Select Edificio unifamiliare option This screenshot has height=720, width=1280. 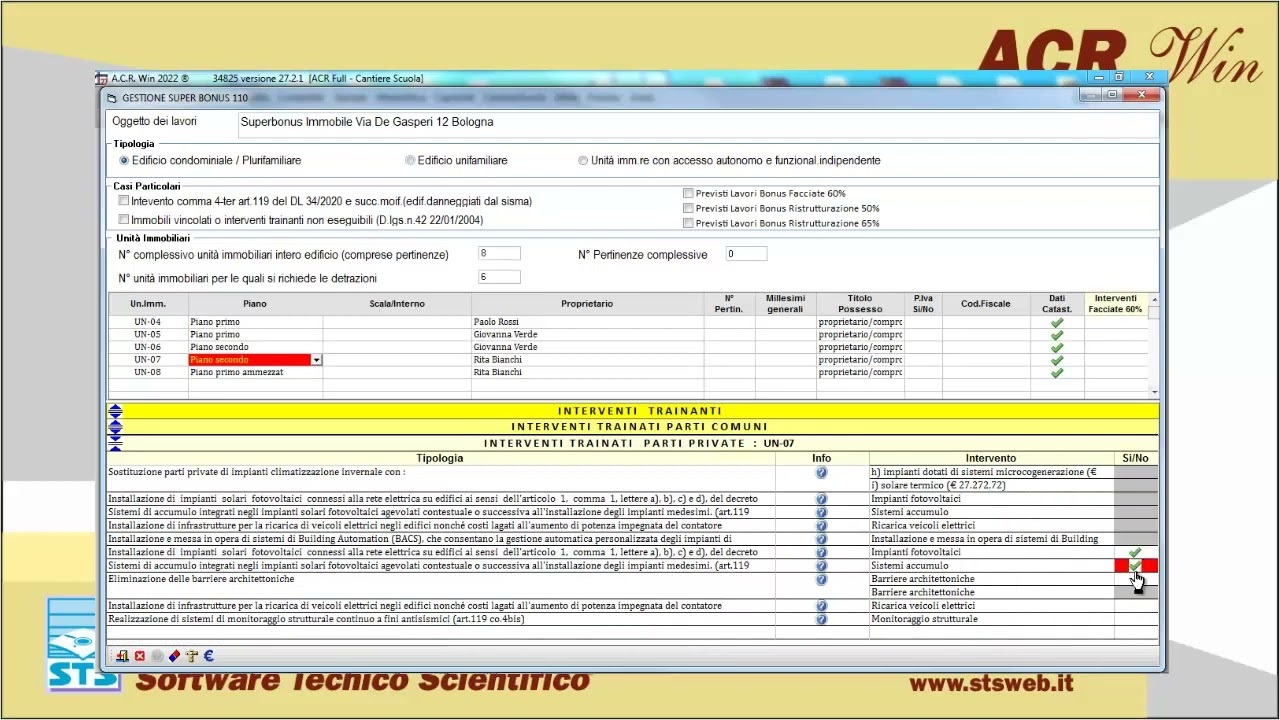pos(410,160)
